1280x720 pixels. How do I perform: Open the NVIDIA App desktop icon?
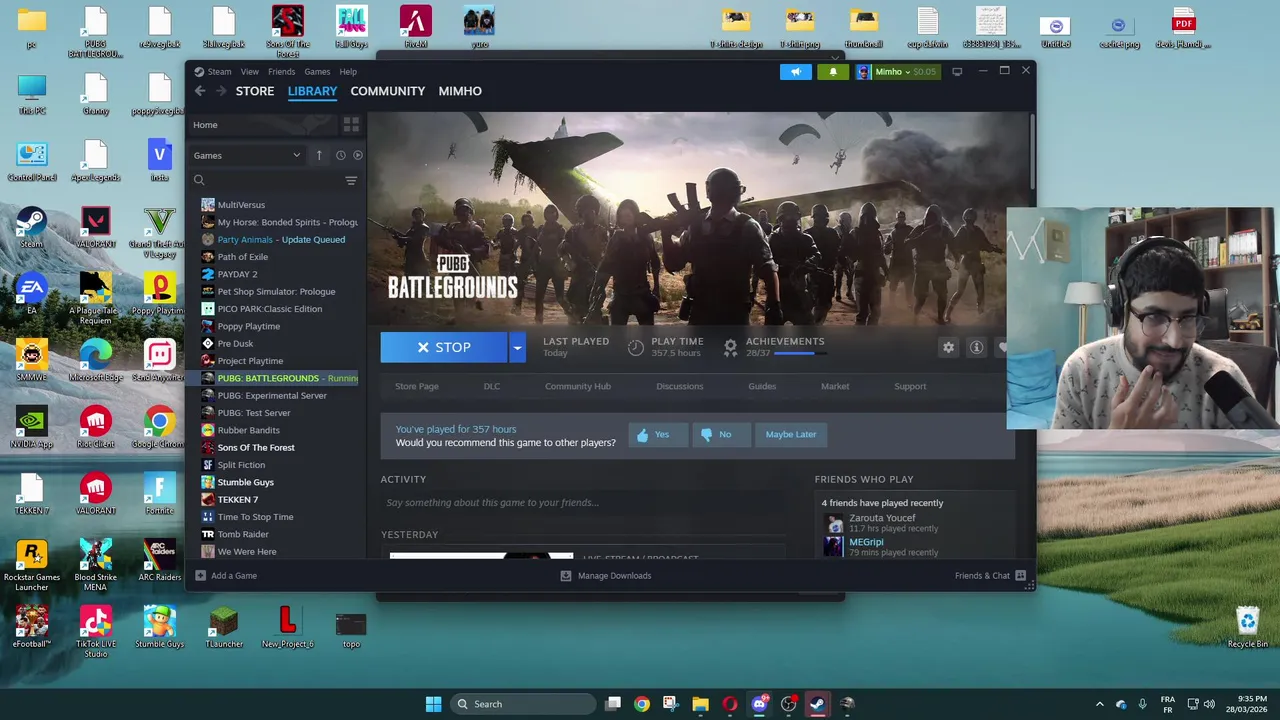pyautogui.click(x=31, y=427)
